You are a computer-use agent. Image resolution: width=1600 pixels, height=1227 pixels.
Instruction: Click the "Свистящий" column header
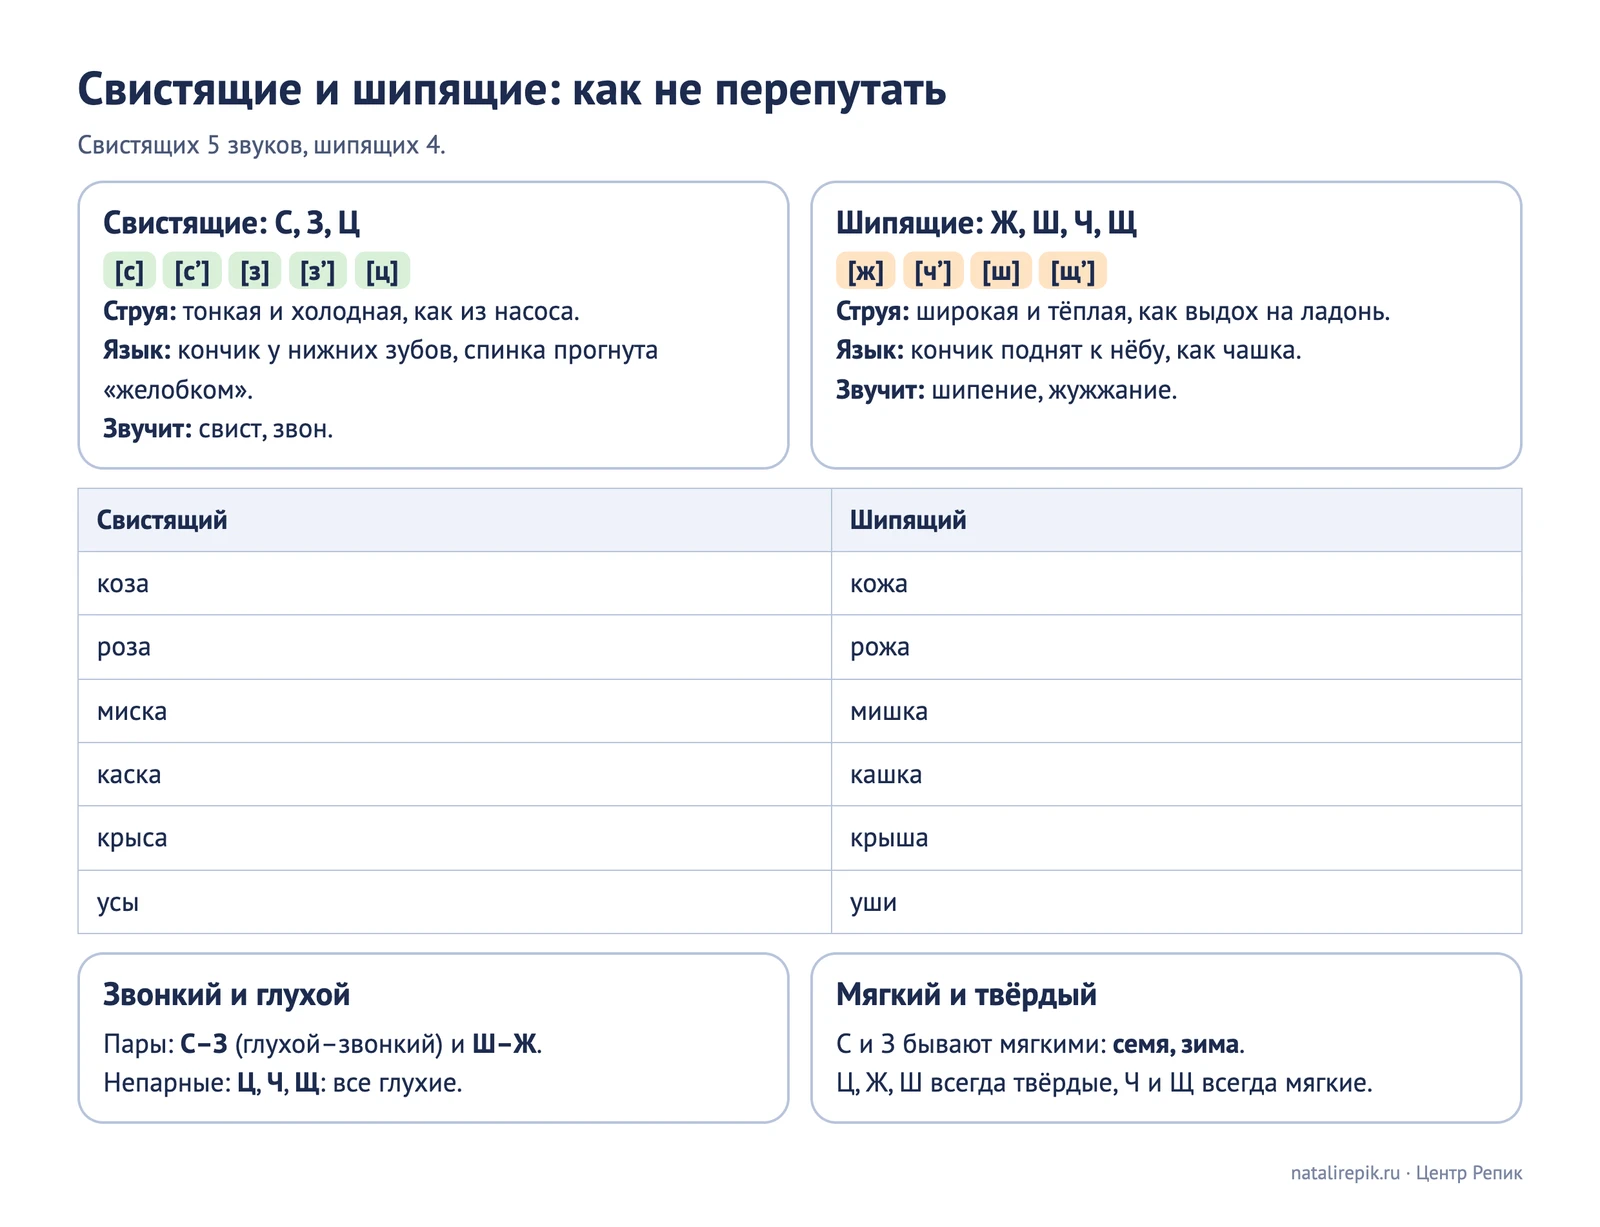point(455,520)
